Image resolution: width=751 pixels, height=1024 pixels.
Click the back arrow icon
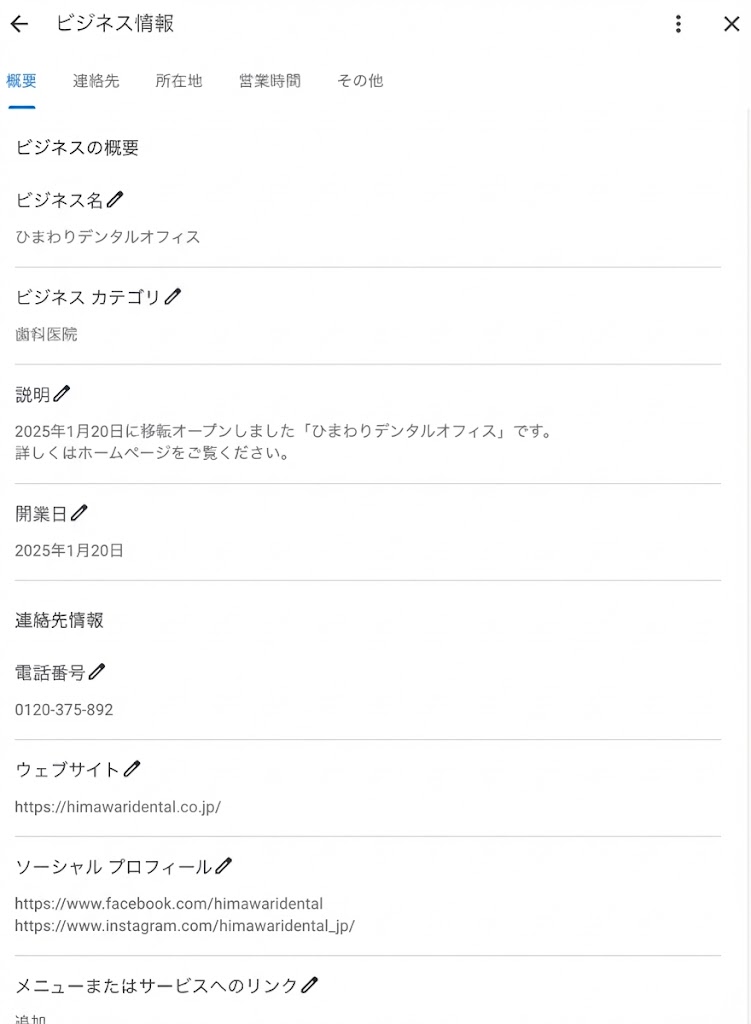(x=19, y=24)
